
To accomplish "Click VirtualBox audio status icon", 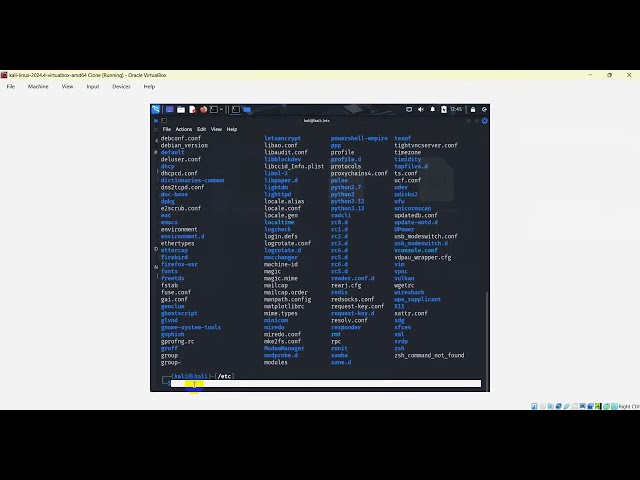I will coord(551,406).
